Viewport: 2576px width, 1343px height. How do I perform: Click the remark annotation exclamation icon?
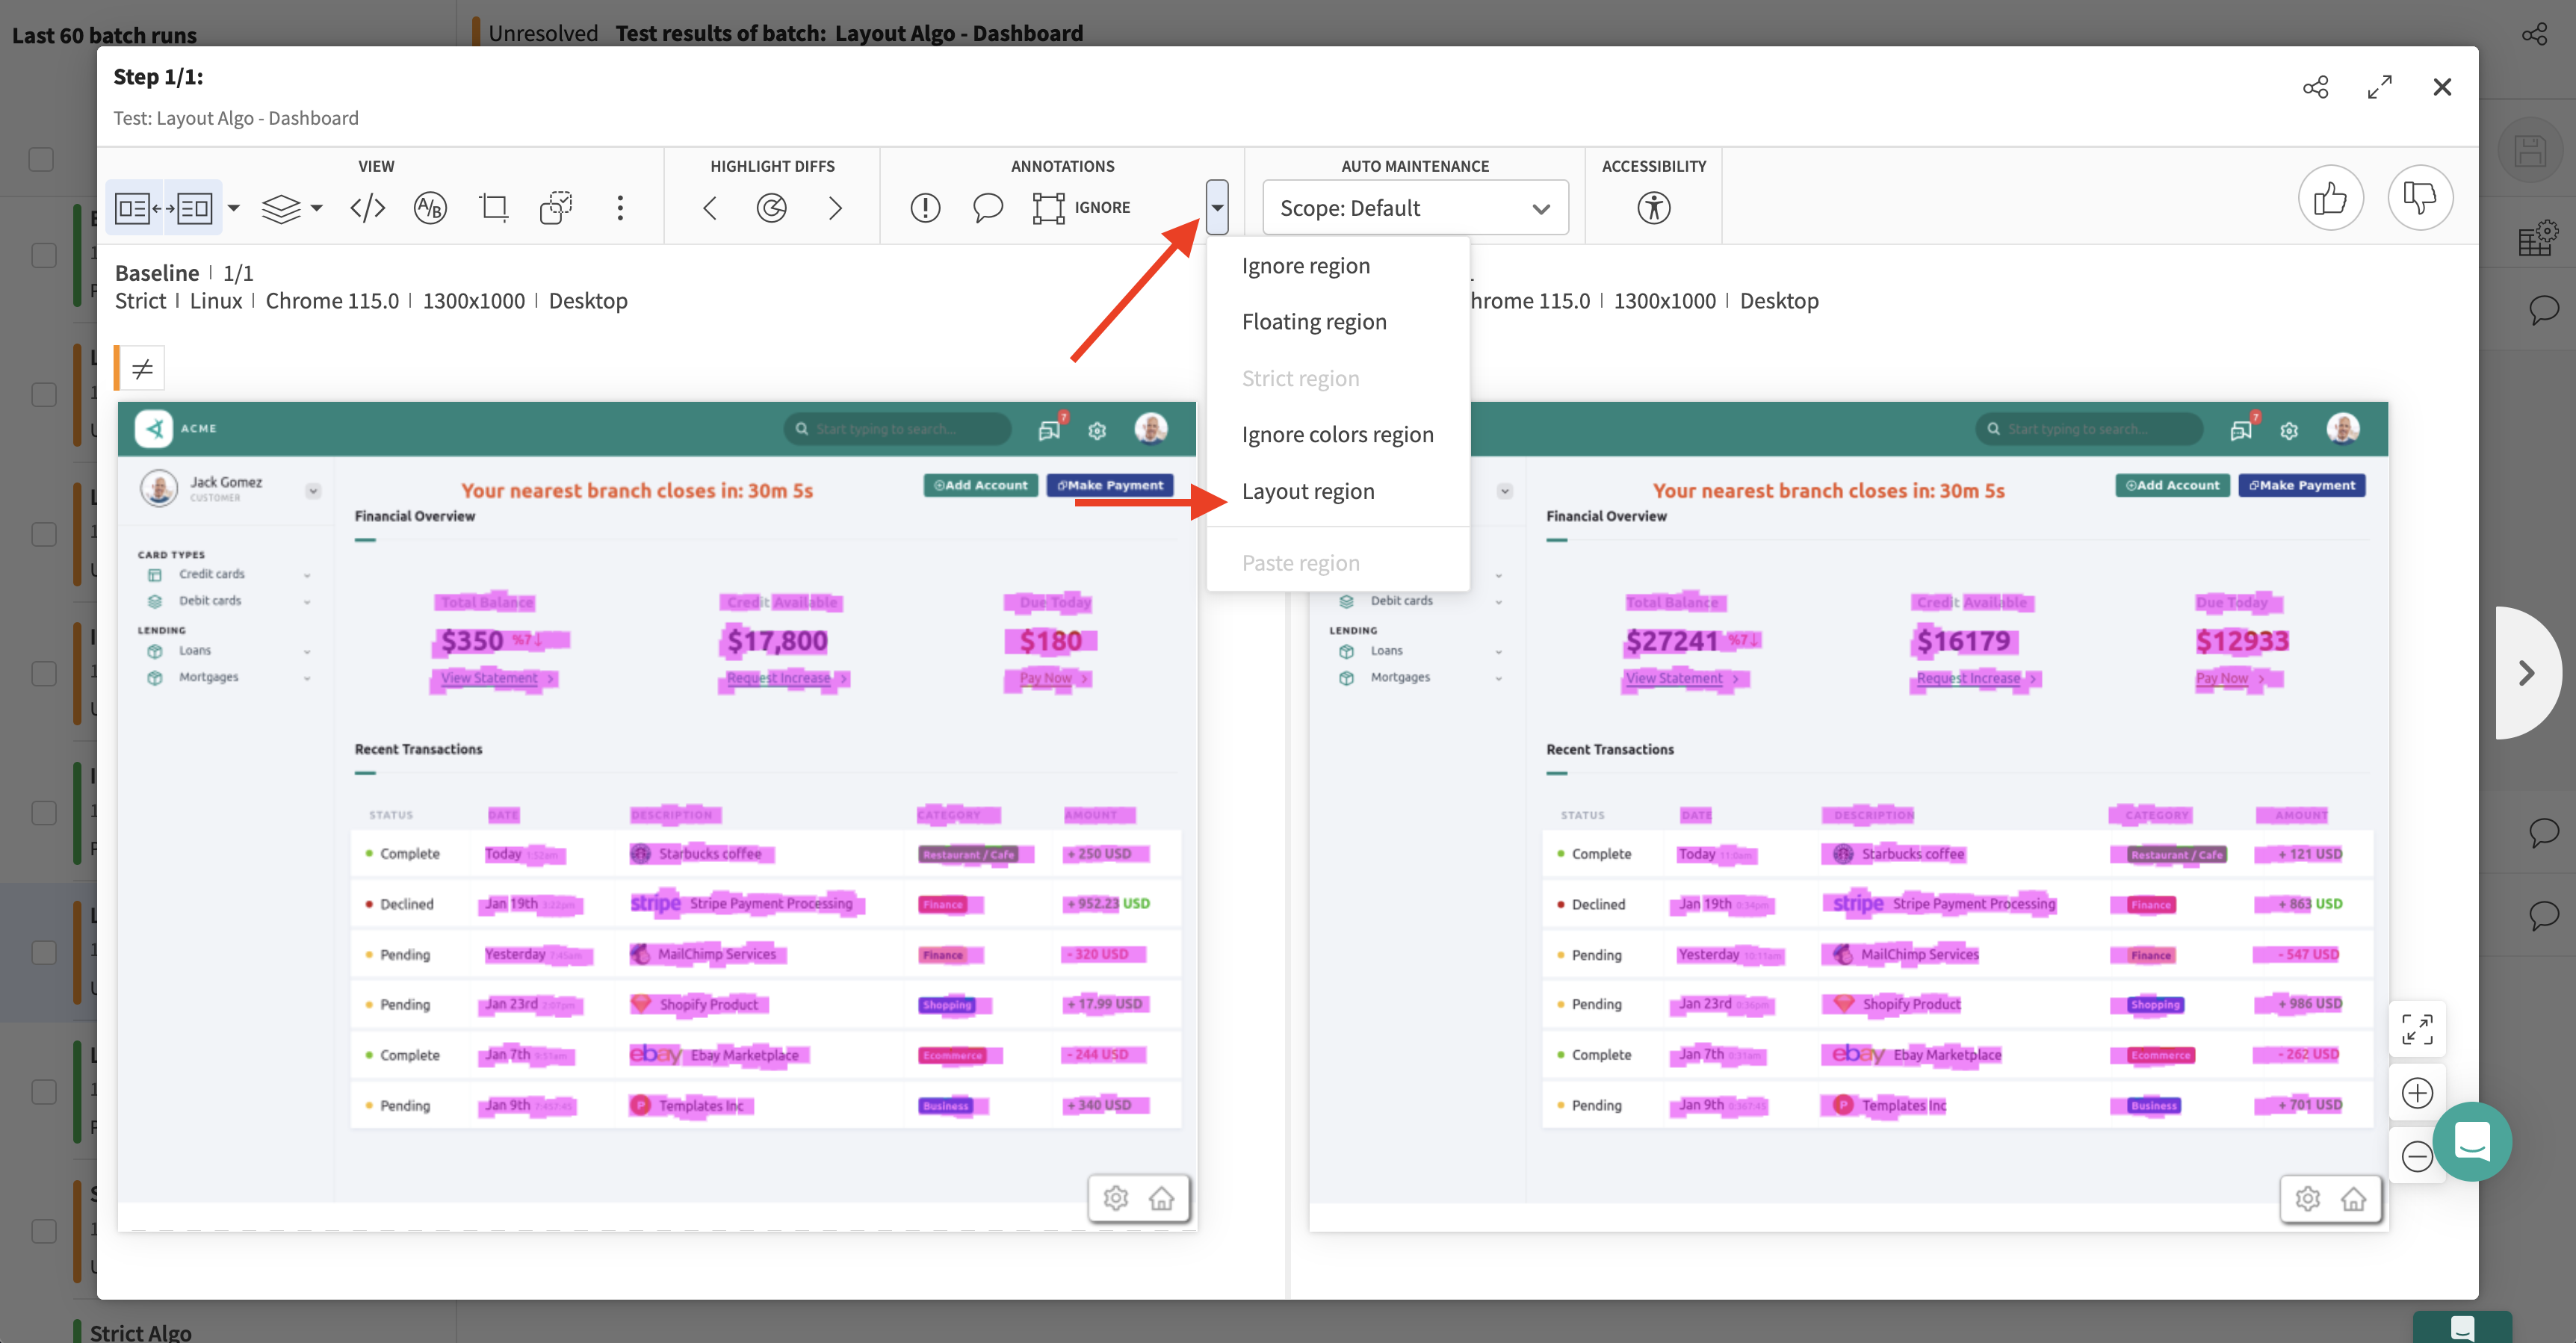[925, 208]
